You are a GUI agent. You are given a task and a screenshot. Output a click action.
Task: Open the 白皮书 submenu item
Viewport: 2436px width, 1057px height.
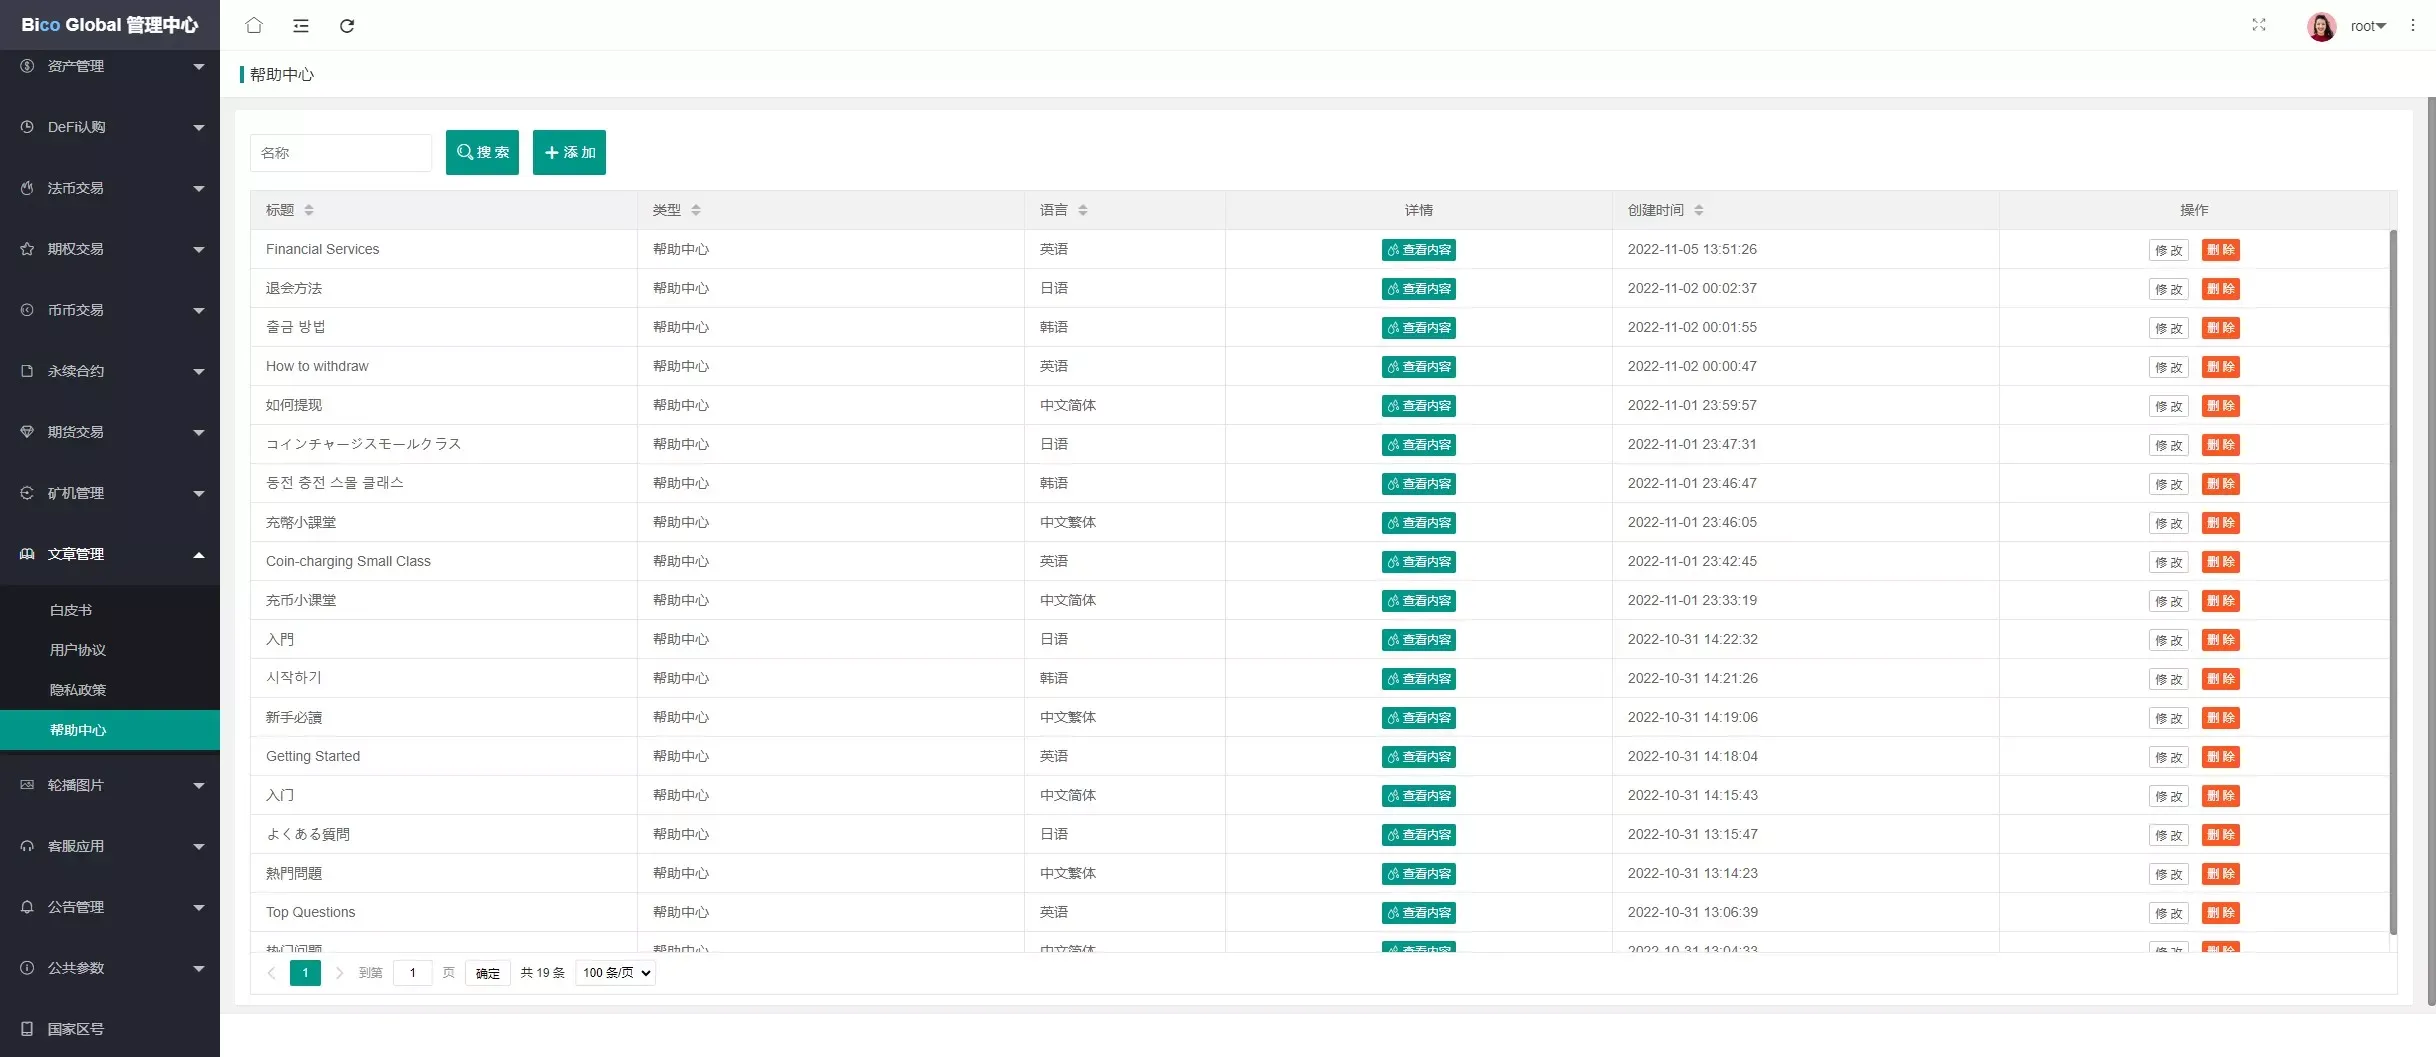tap(110, 610)
